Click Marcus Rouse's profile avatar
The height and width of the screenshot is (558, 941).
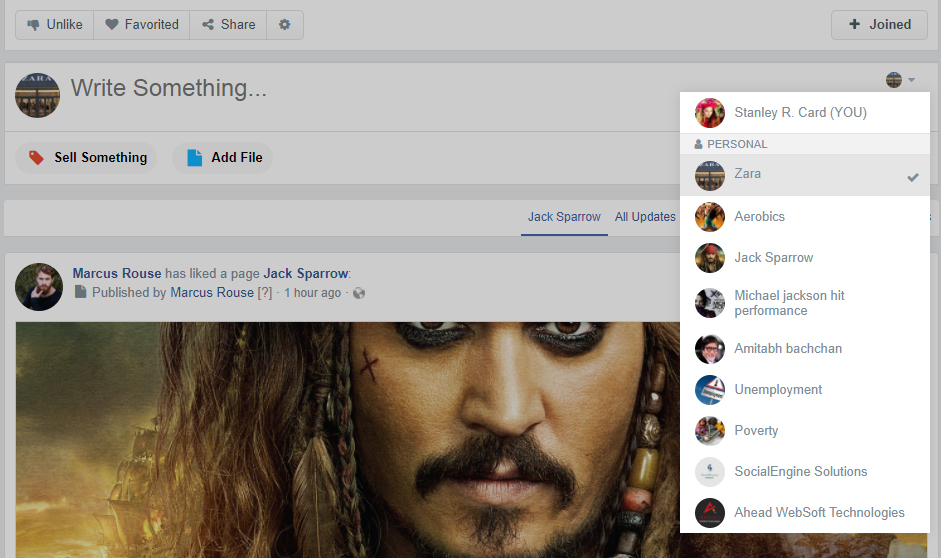pyautogui.click(x=39, y=286)
